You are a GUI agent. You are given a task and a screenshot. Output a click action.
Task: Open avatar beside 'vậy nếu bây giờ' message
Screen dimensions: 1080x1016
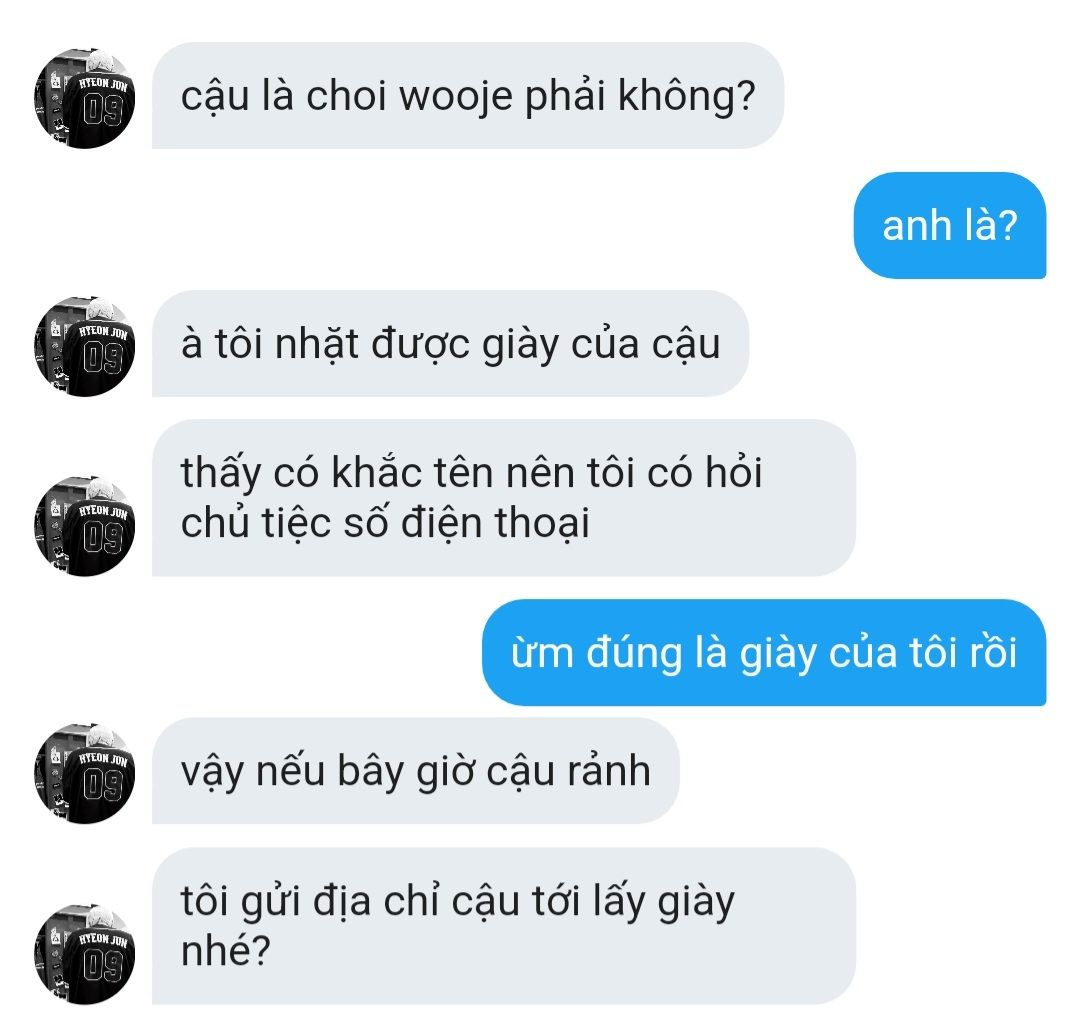(84, 774)
